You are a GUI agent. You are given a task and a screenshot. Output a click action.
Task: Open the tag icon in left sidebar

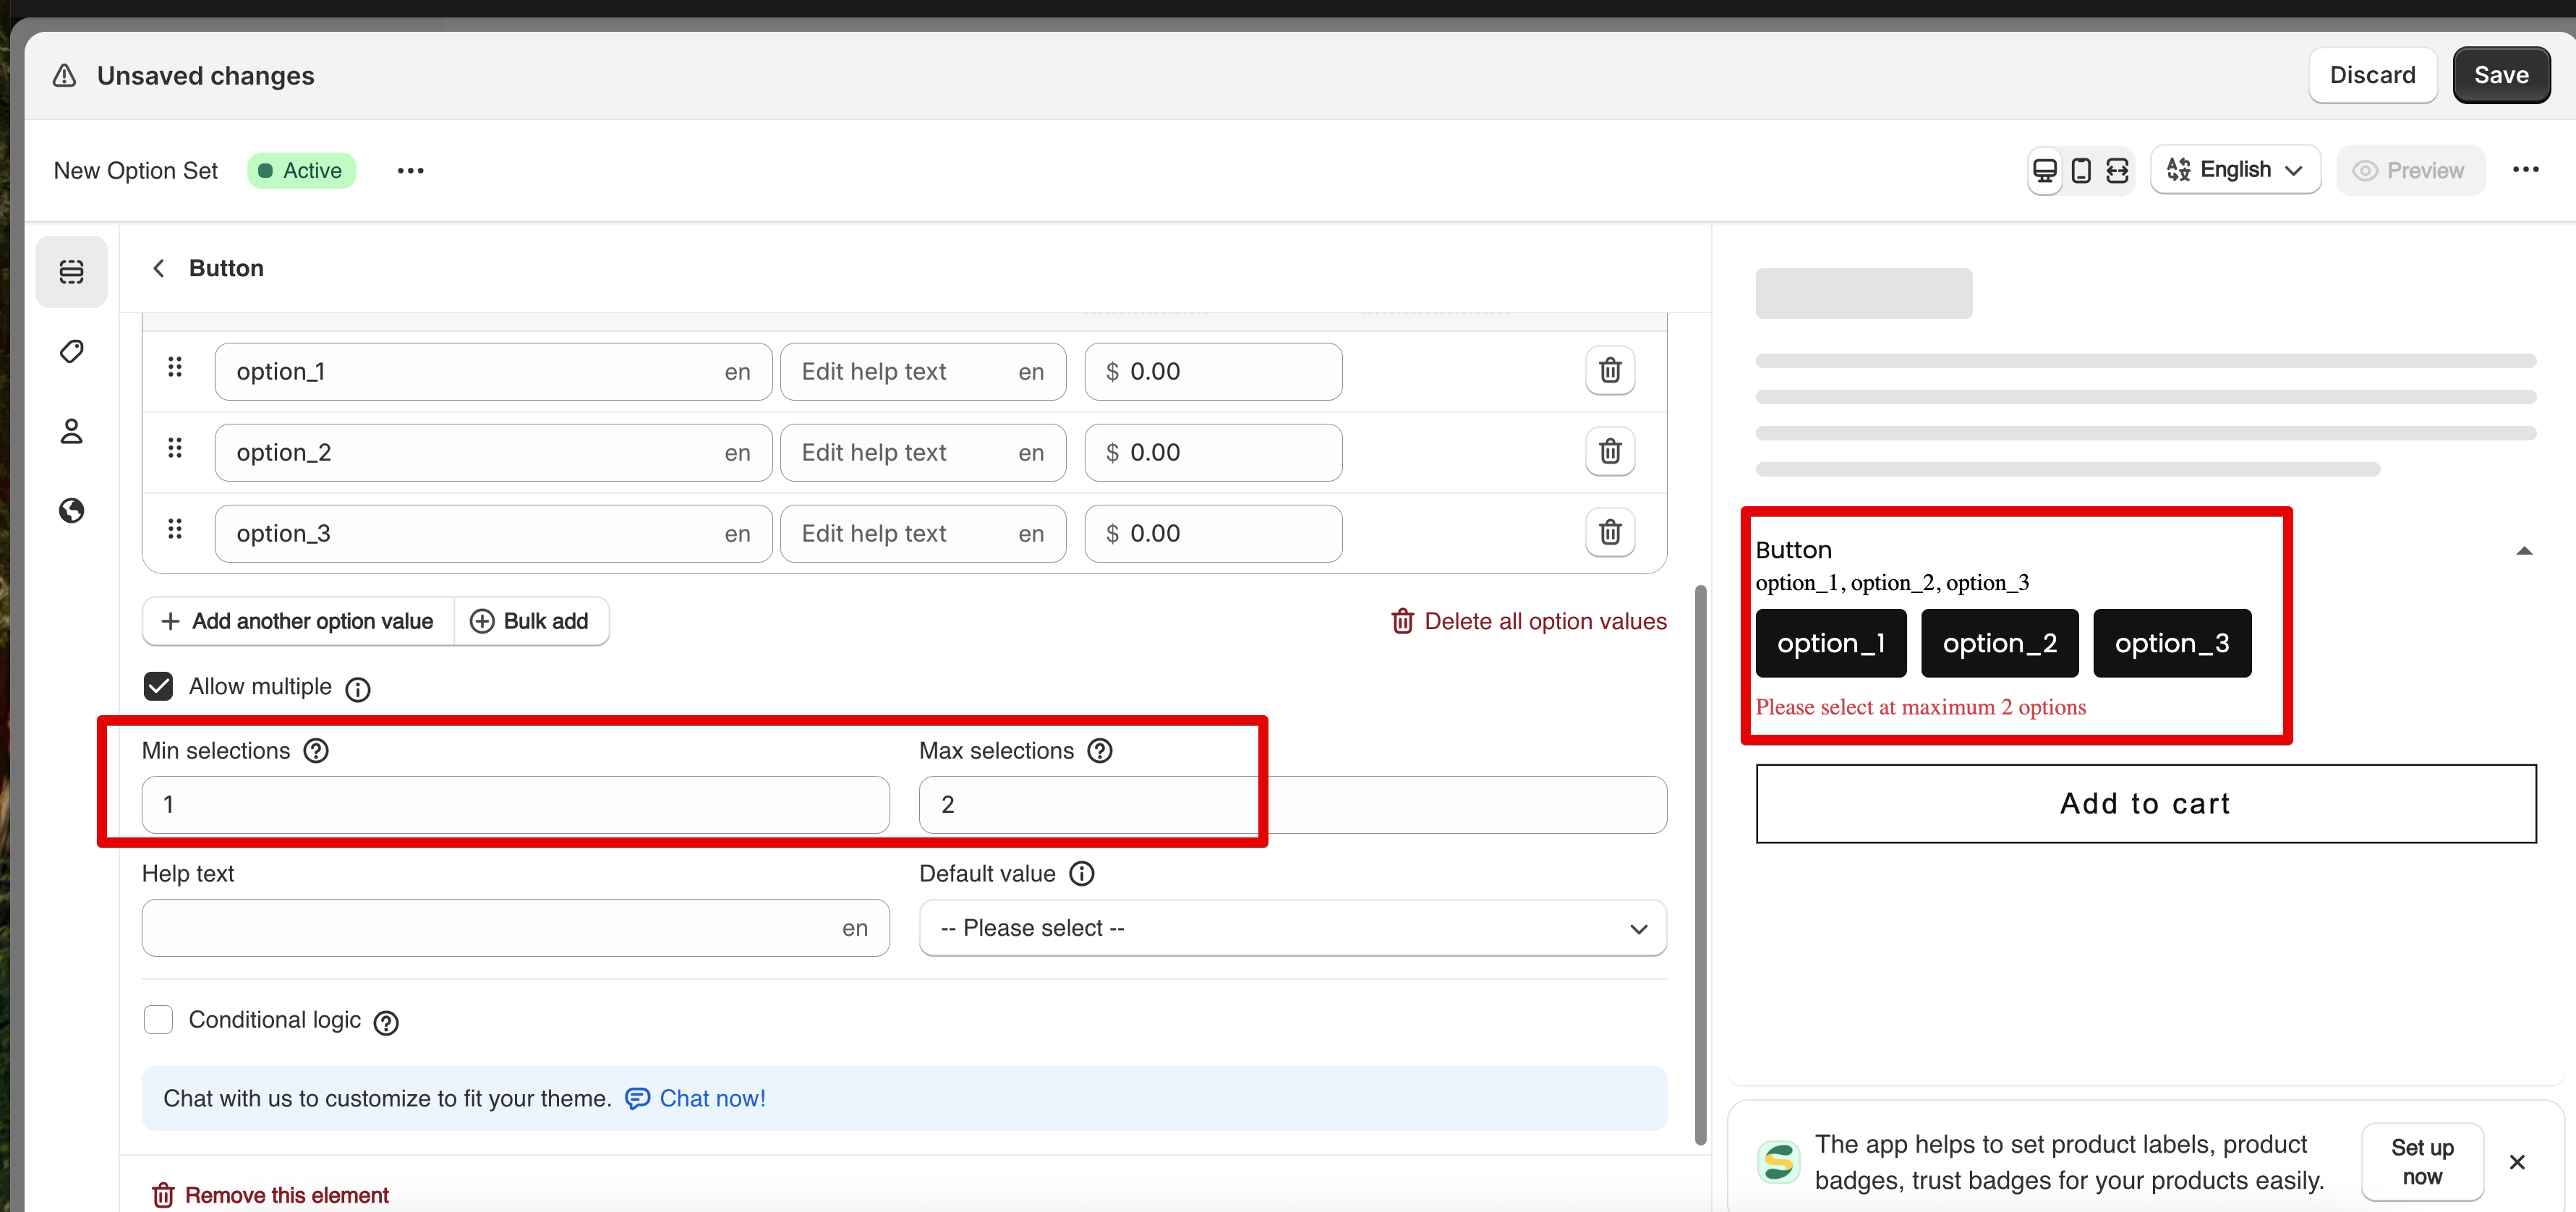(x=71, y=351)
